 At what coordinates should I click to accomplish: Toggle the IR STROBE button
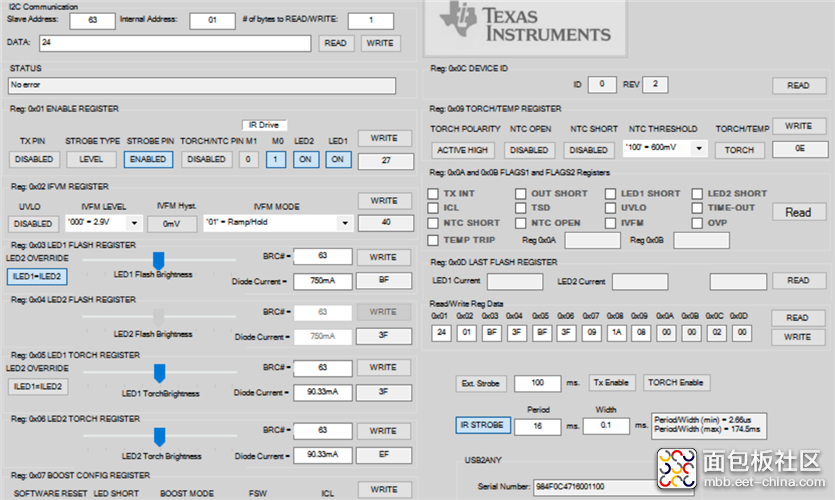click(x=482, y=425)
